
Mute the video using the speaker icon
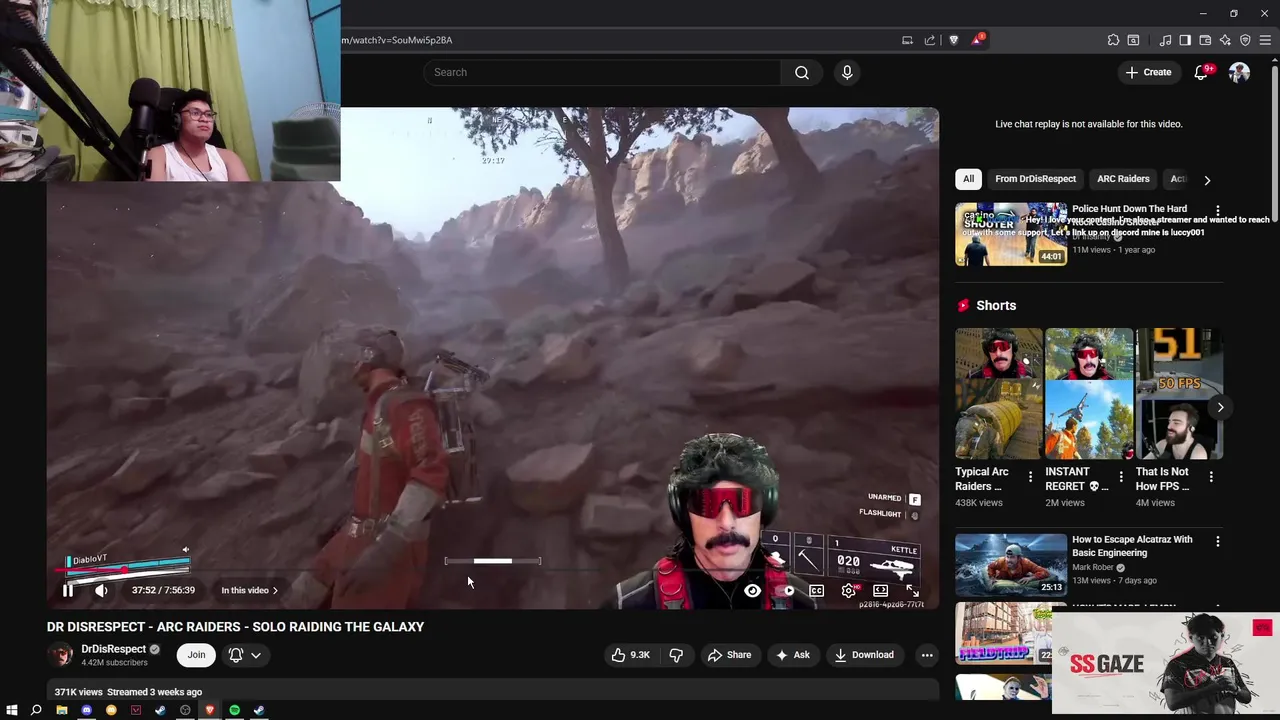pos(101,590)
